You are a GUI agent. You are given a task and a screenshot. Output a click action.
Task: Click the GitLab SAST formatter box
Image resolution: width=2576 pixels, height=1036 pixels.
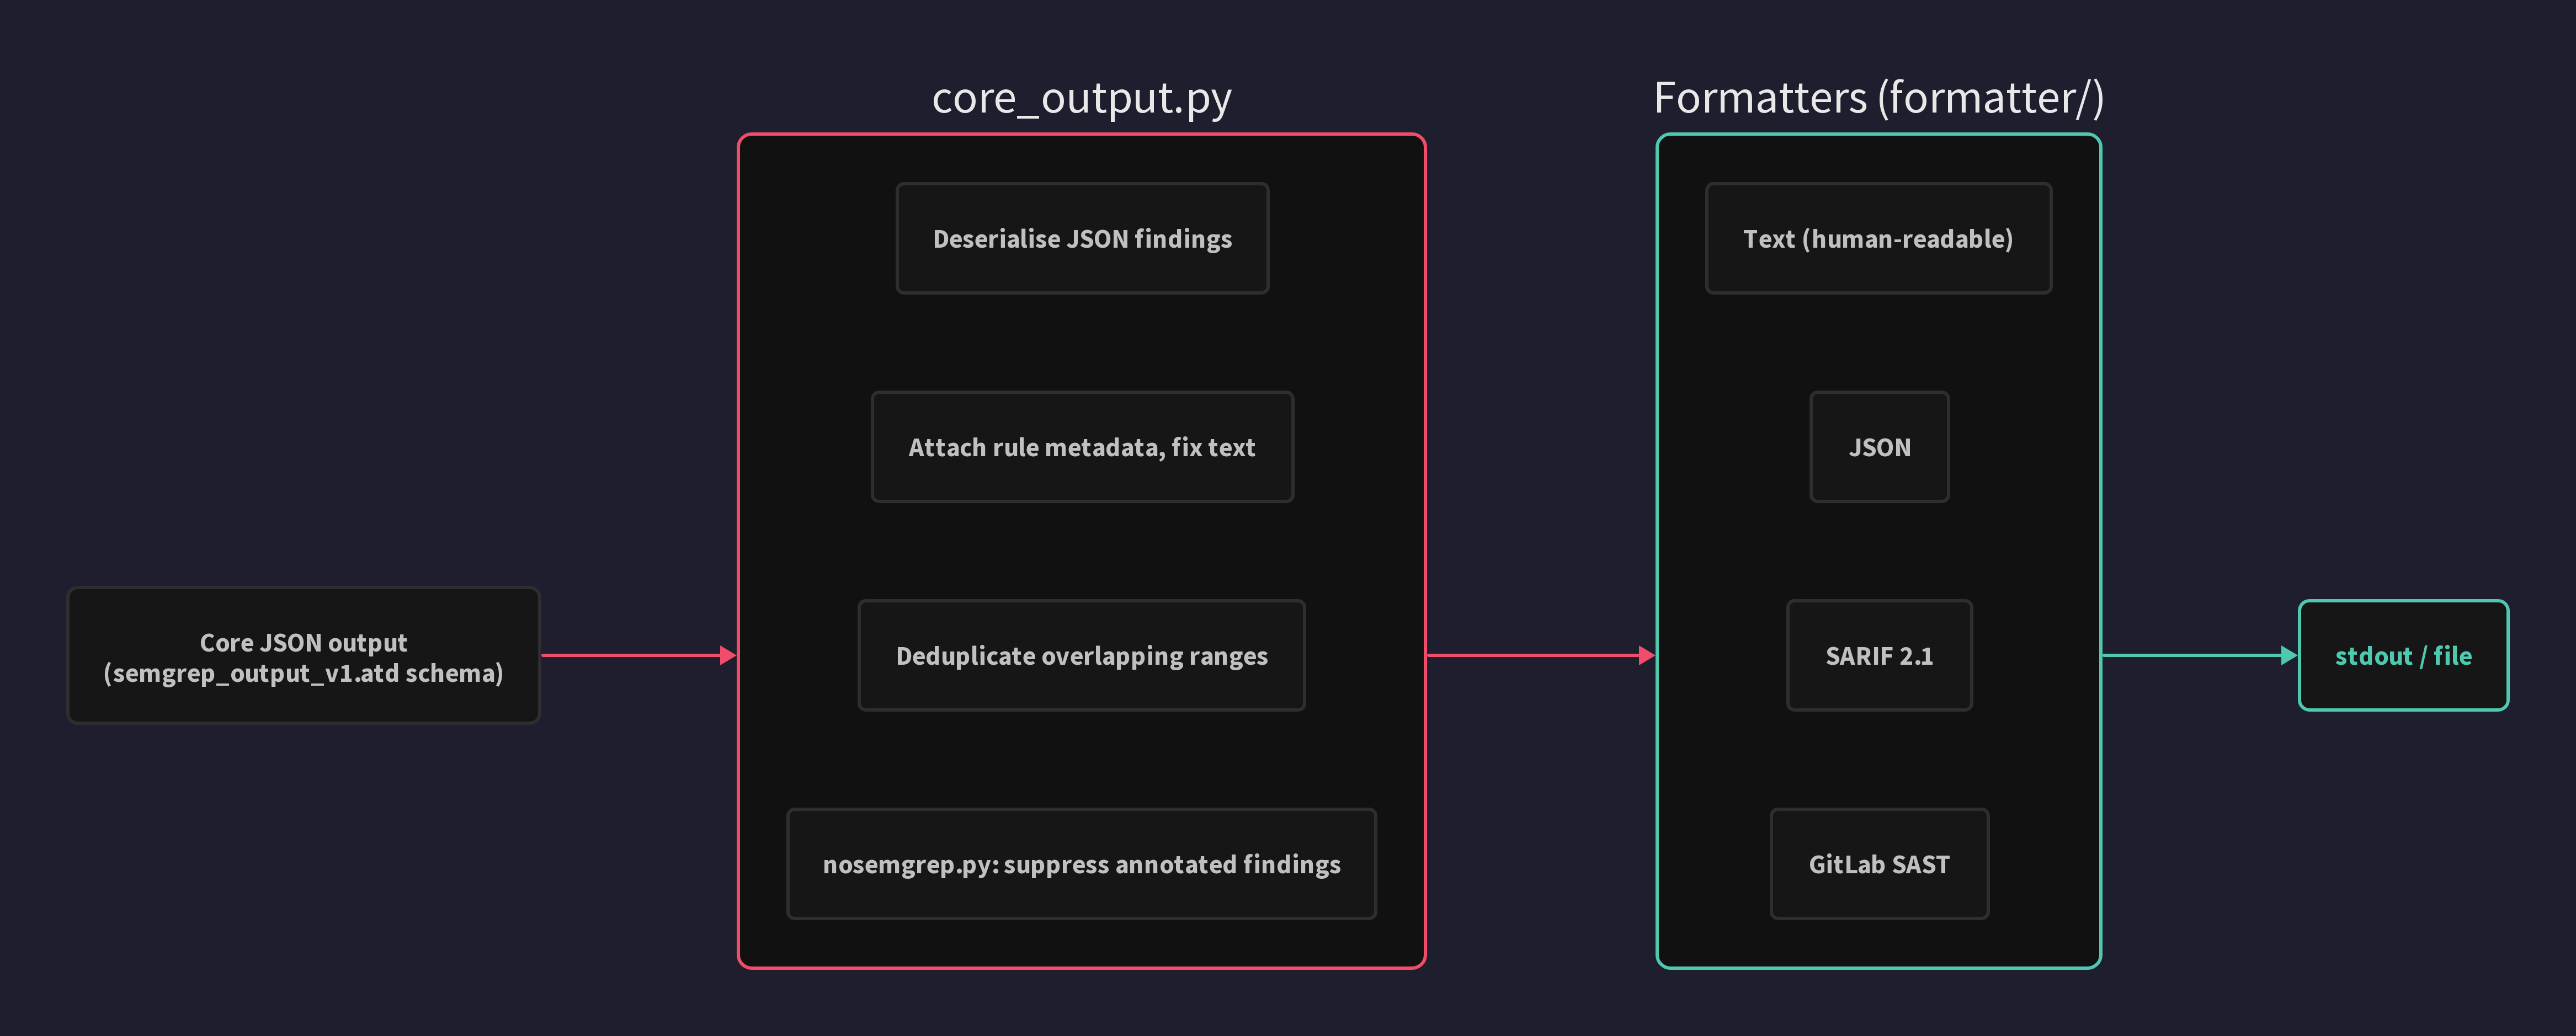[x=1878, y=864]
